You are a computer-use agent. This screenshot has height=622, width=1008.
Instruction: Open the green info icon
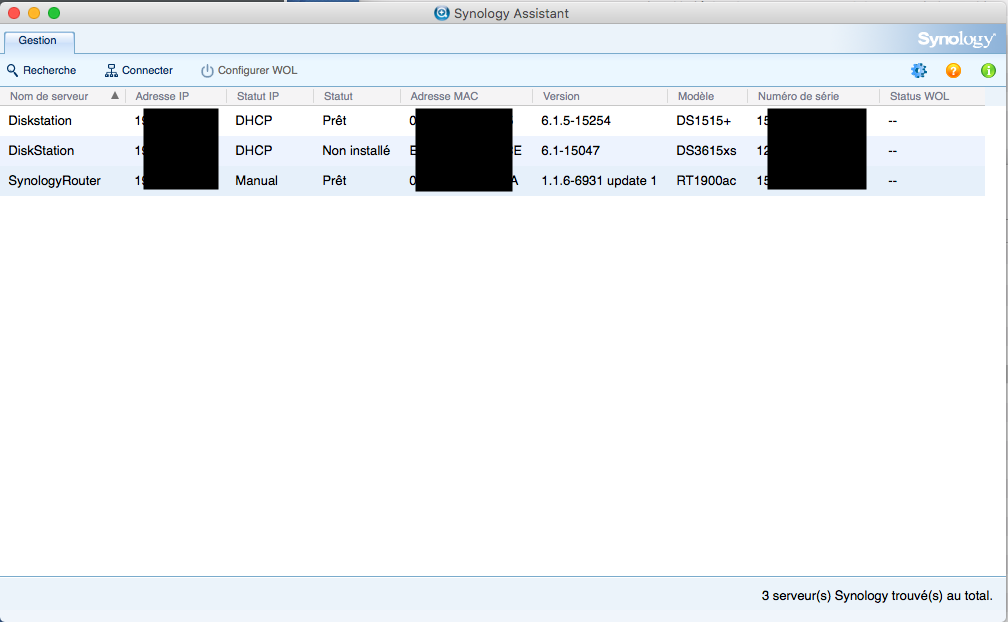pos(988,70)
